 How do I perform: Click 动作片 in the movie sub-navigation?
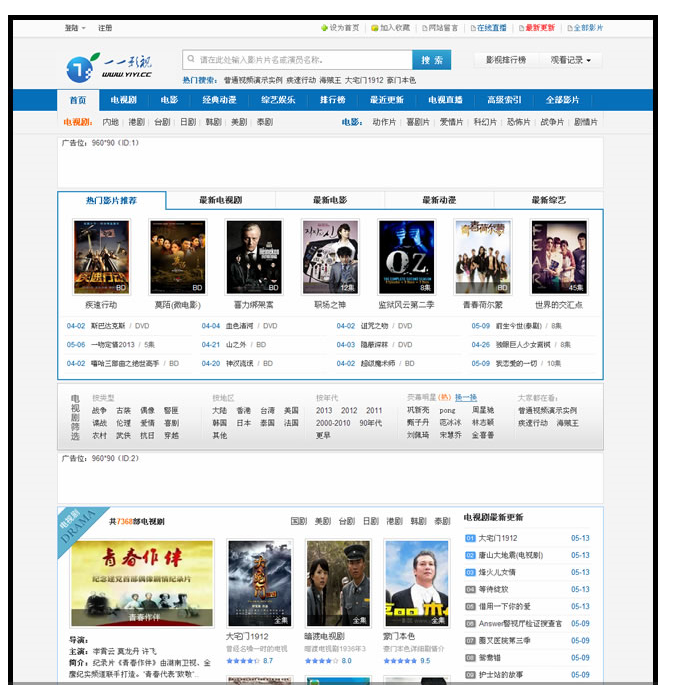pos(384,122)
